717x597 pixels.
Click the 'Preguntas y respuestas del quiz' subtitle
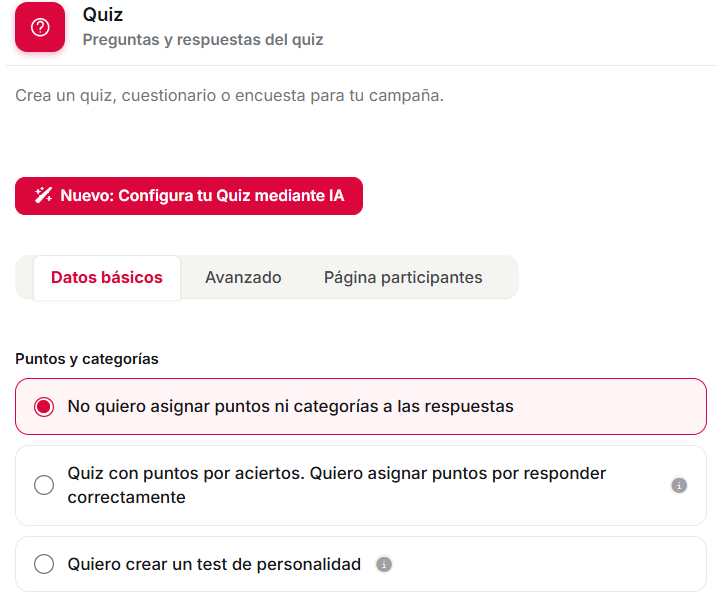point(203,40)
